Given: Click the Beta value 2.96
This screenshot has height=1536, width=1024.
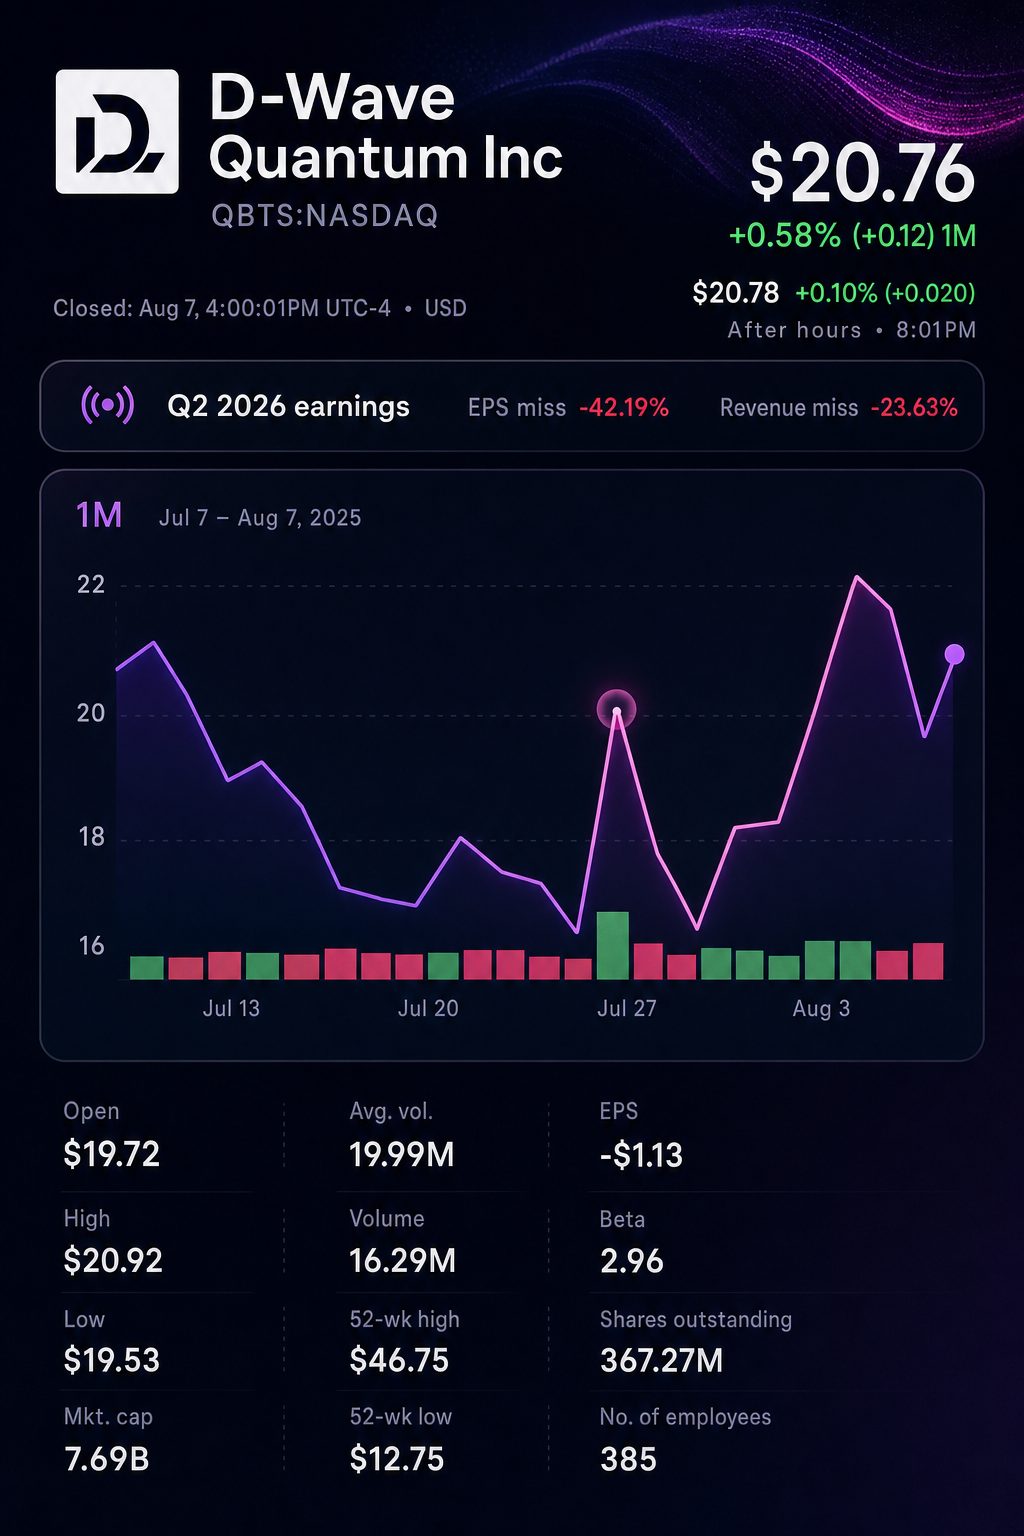Looking at the screenshot, I should 632,1261.
